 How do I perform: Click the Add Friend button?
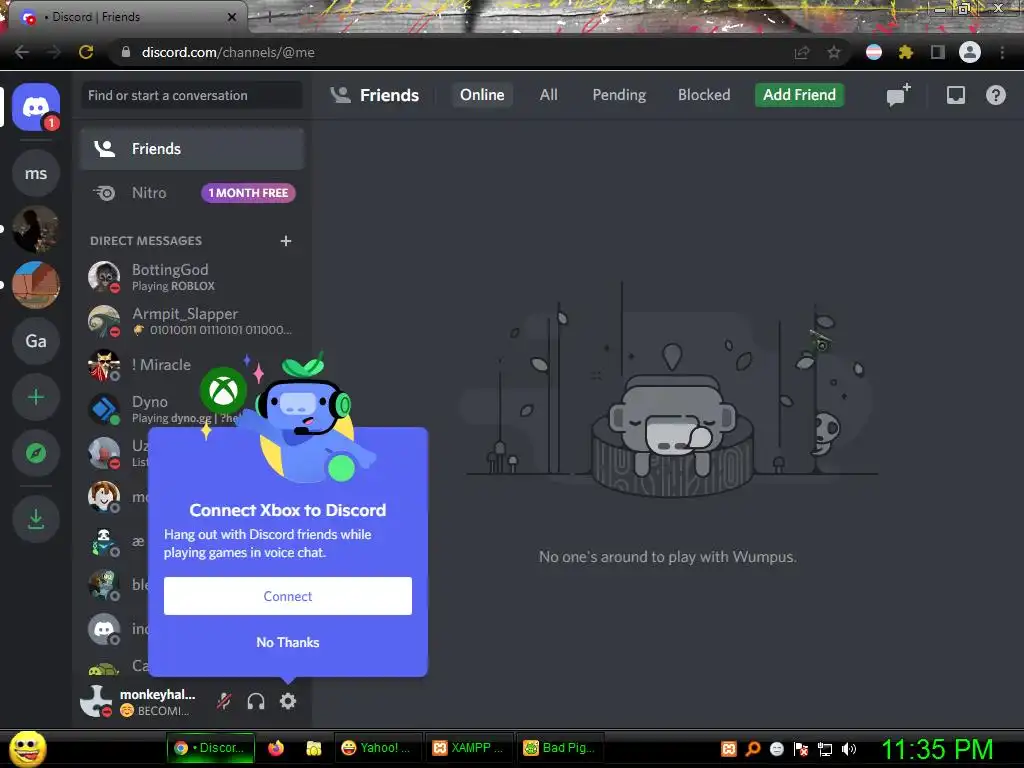[799, 95]
